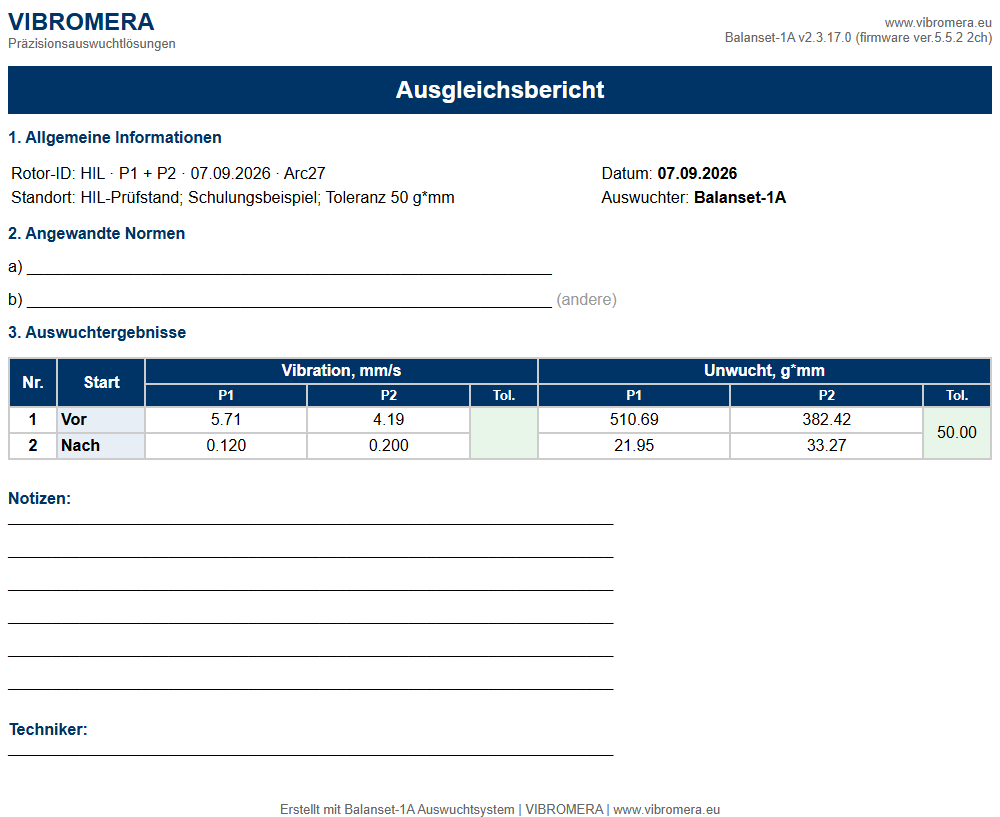Click heading 3. Auswuchtergebnisse
The image size is (1000, 817).
click(x=97, y=332)
